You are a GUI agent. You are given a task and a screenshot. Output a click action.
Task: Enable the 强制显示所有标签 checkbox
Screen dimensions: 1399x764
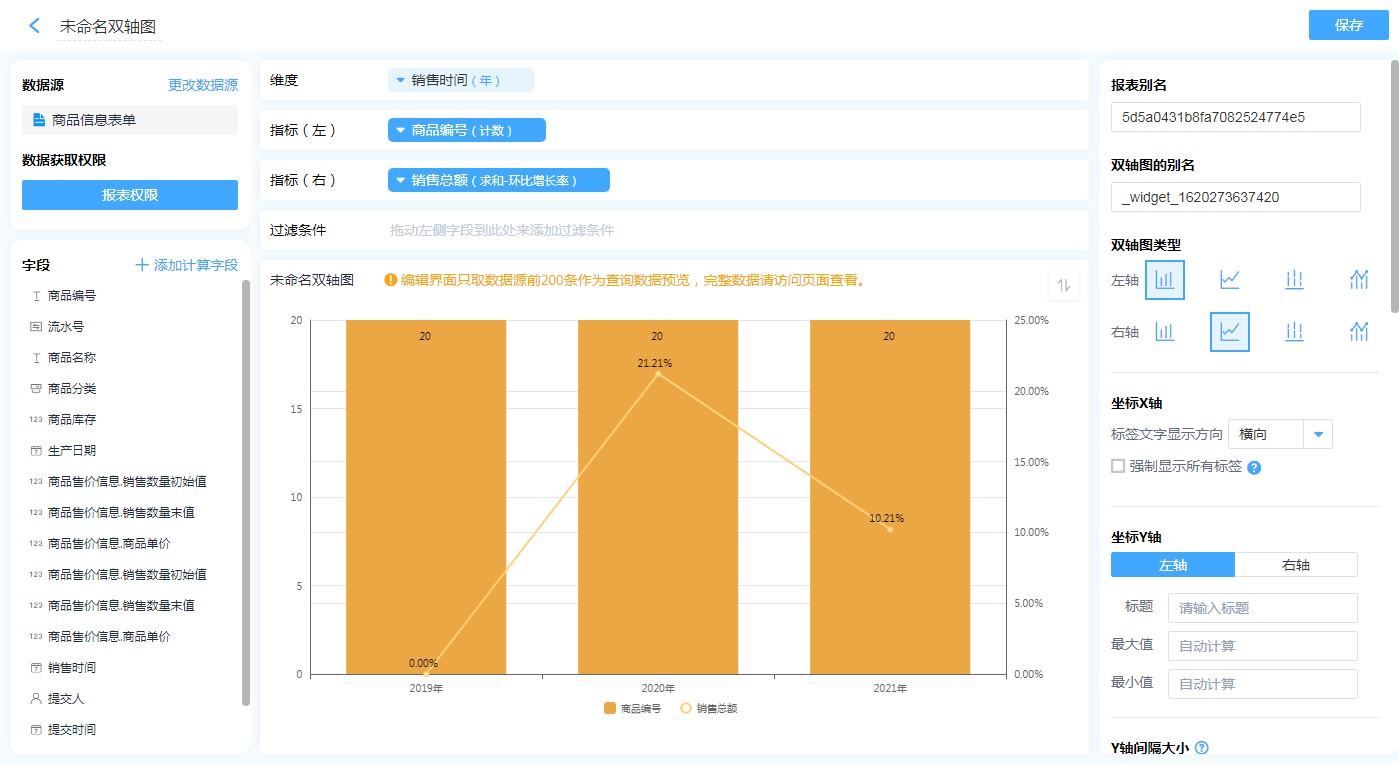(x=1118, y=466)
